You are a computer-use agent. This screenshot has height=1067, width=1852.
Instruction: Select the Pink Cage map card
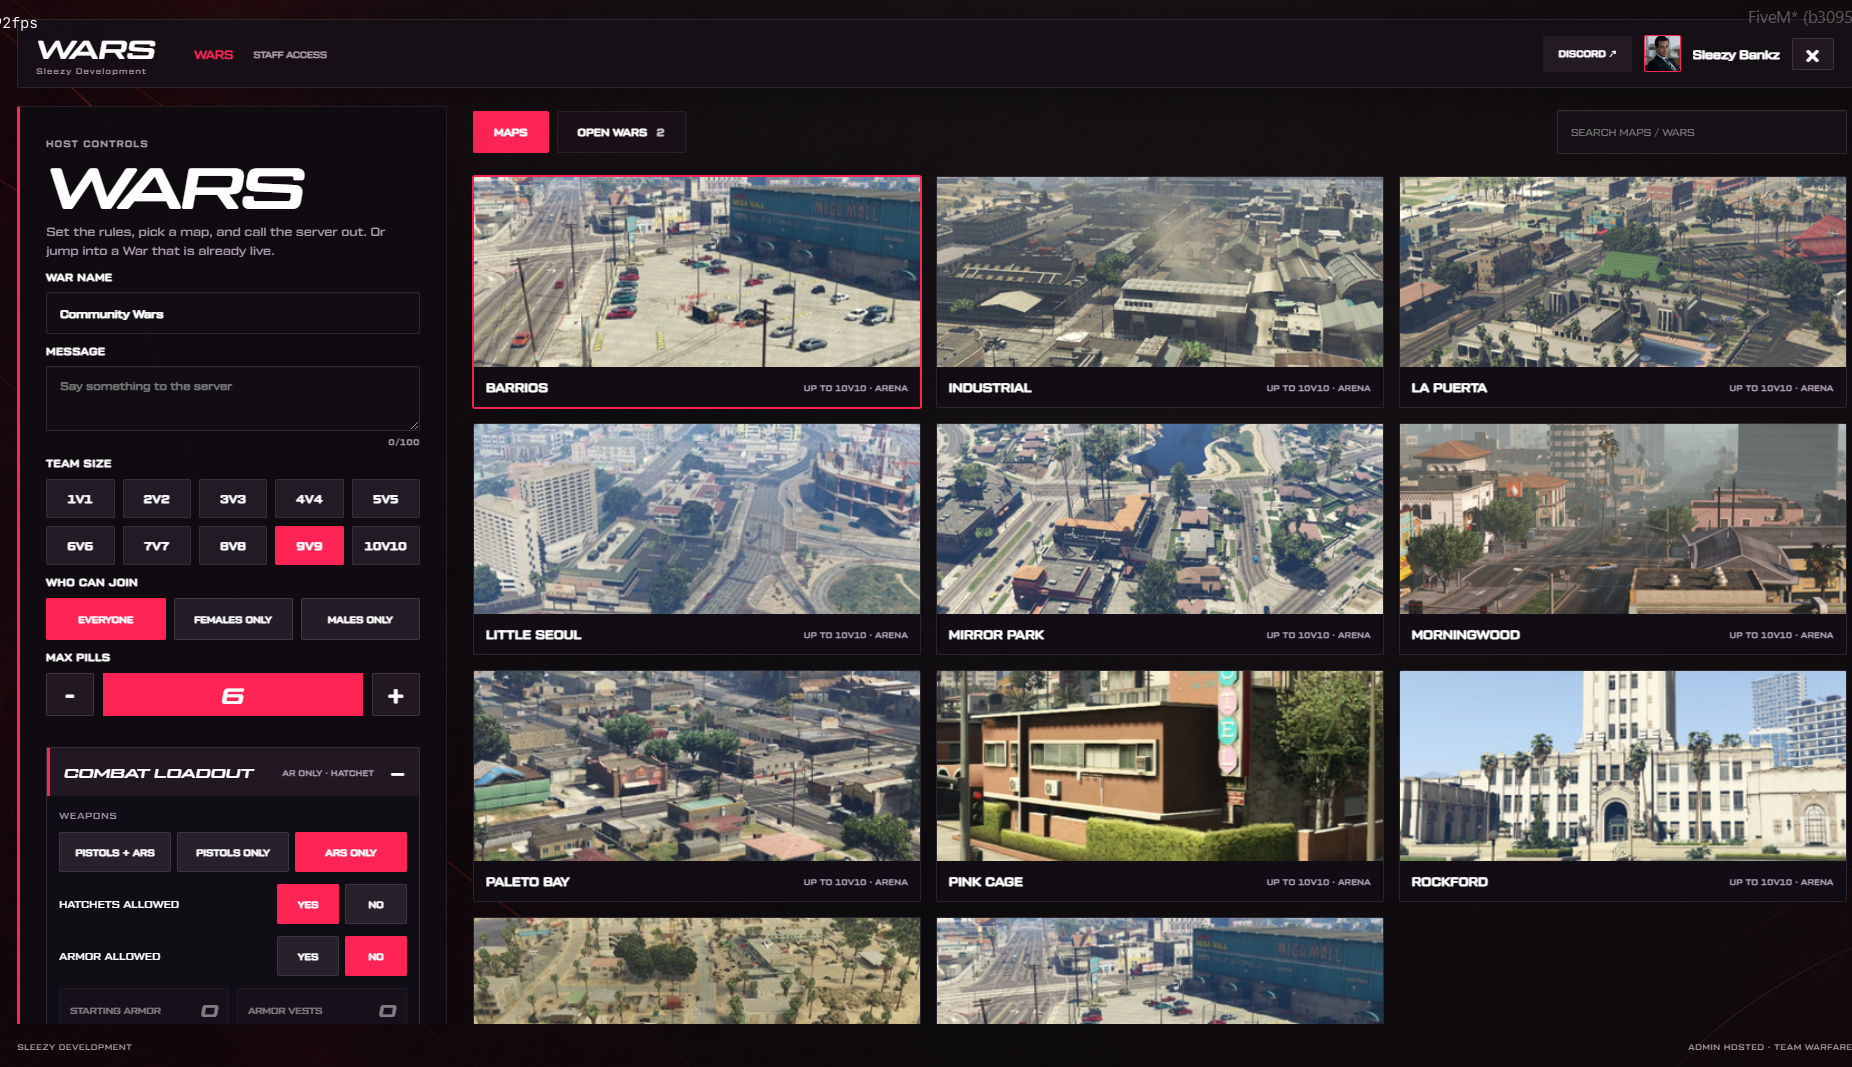point(1160,786)
